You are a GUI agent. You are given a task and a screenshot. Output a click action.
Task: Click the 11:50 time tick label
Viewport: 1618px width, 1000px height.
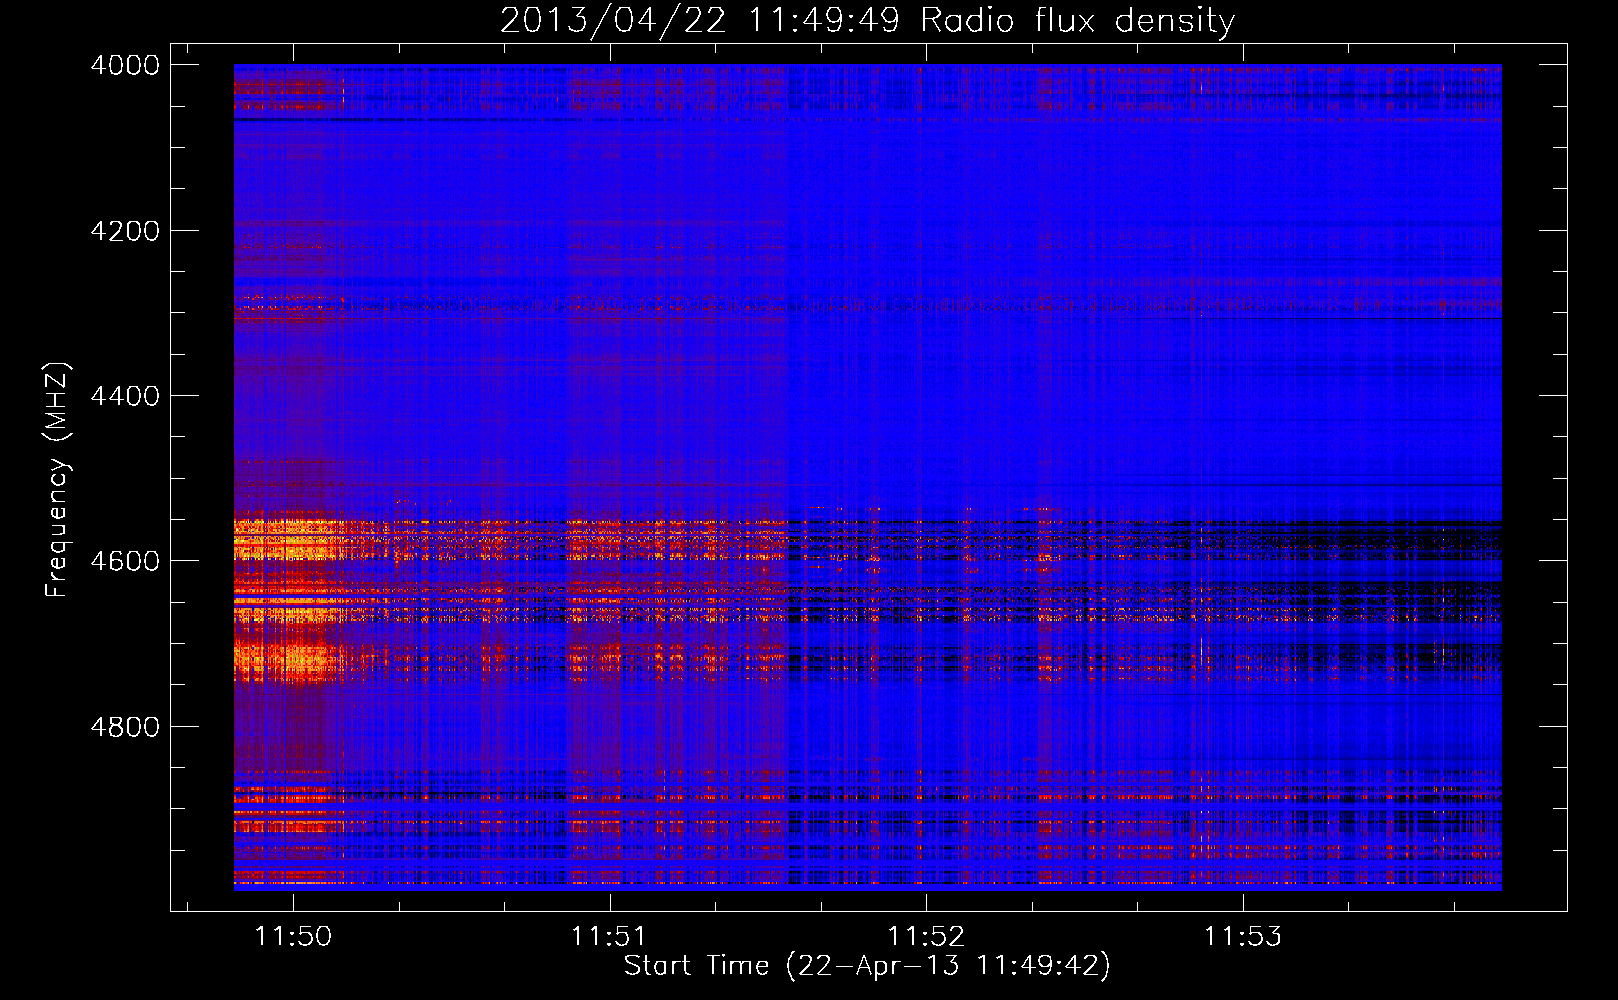coord(293,936)
